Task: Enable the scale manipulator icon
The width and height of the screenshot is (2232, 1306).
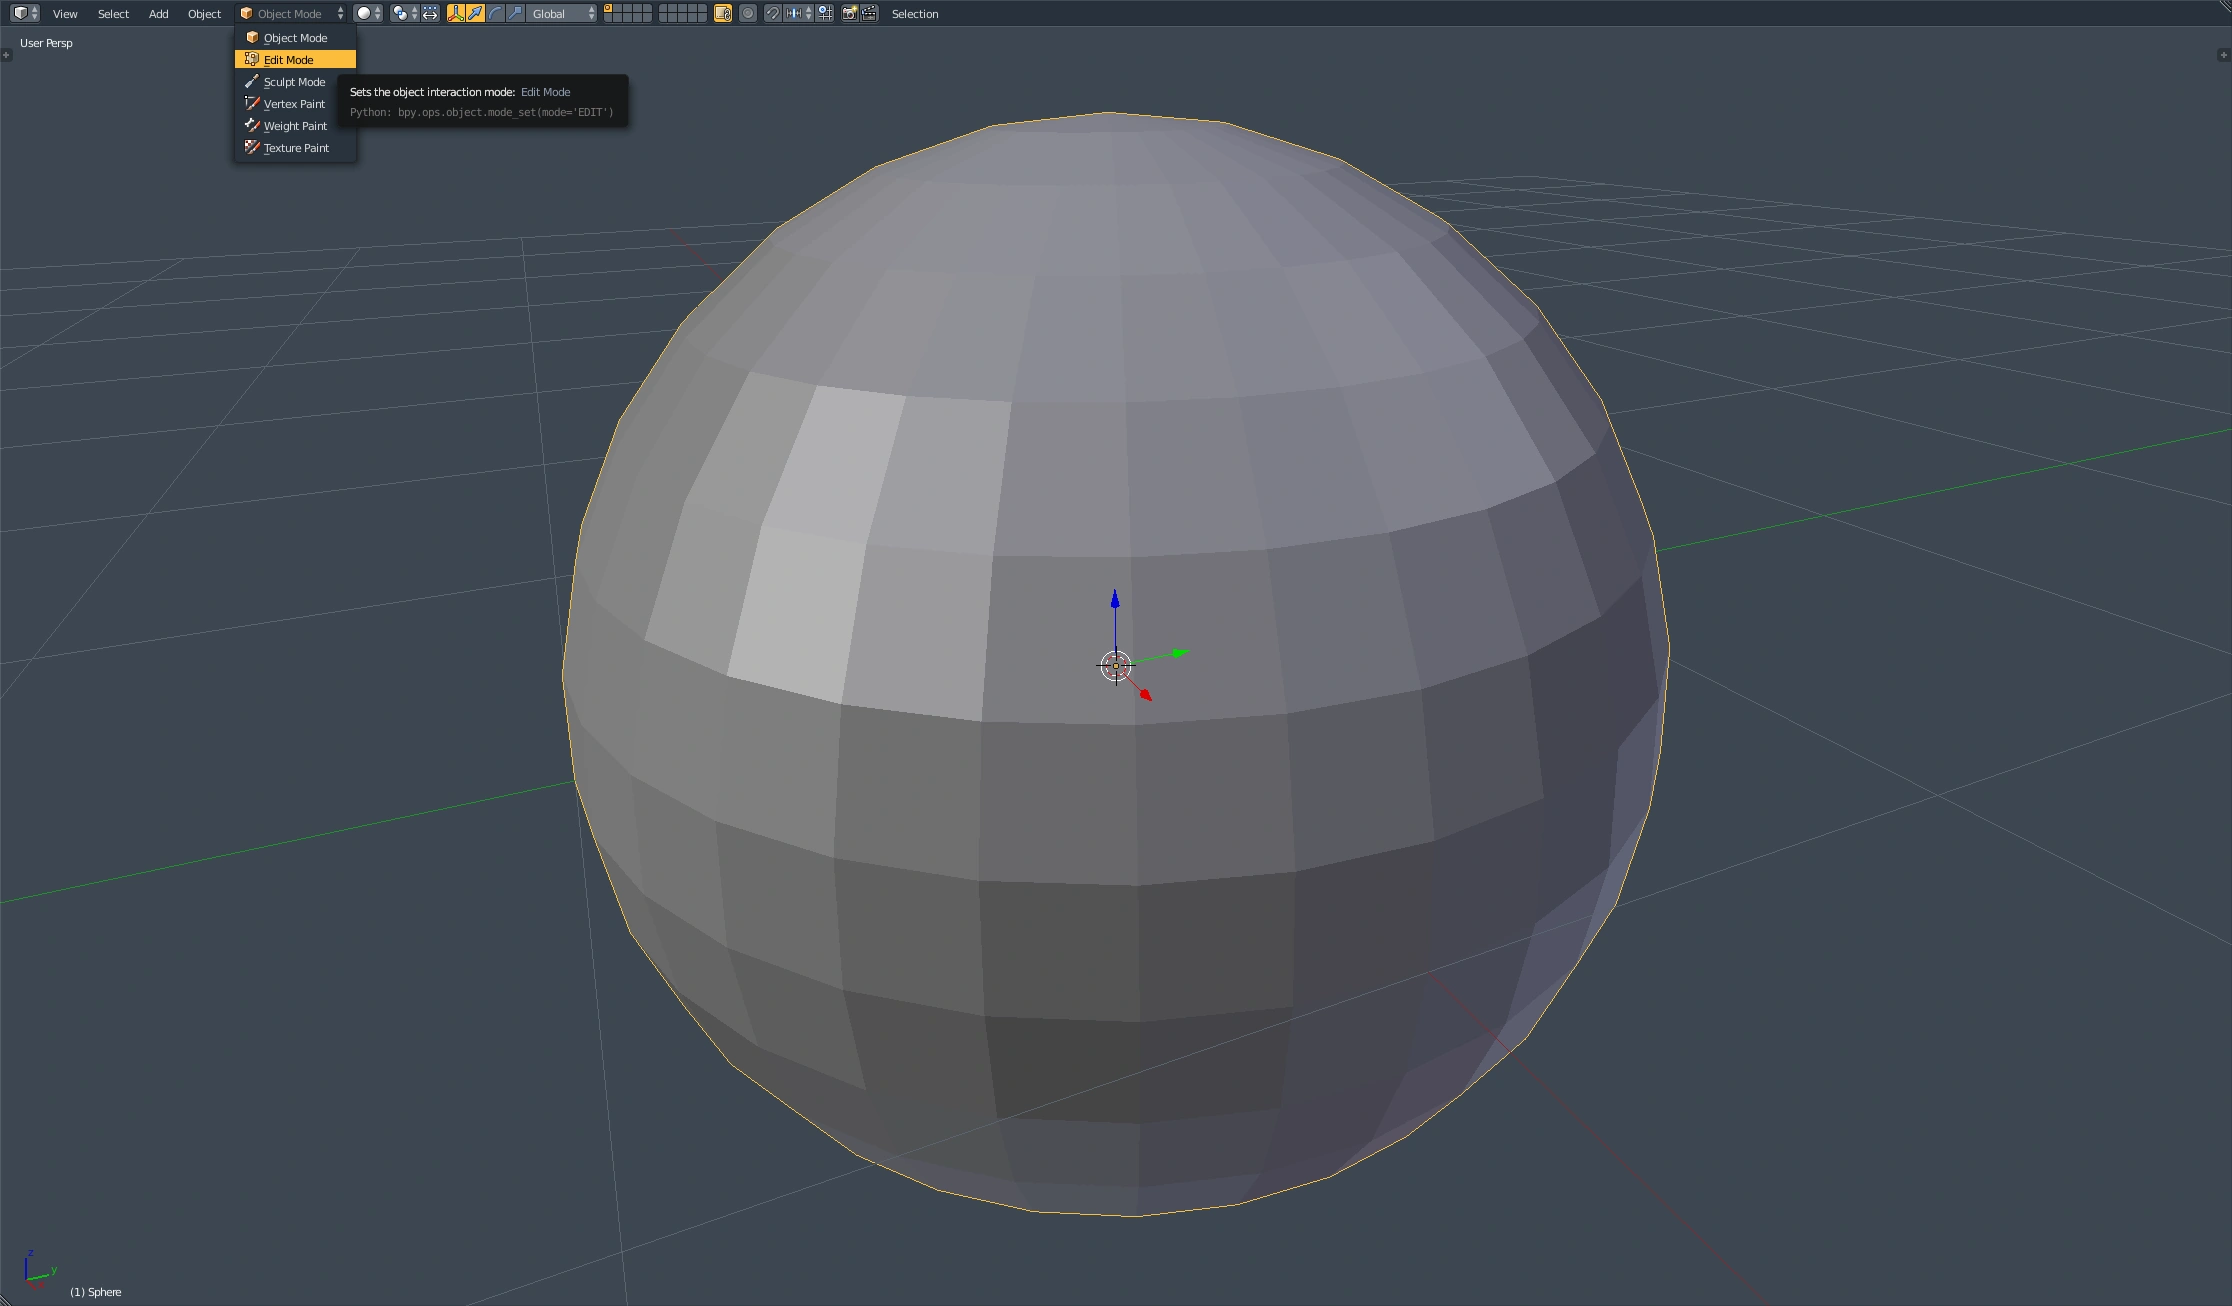Action: coord(514,13)
